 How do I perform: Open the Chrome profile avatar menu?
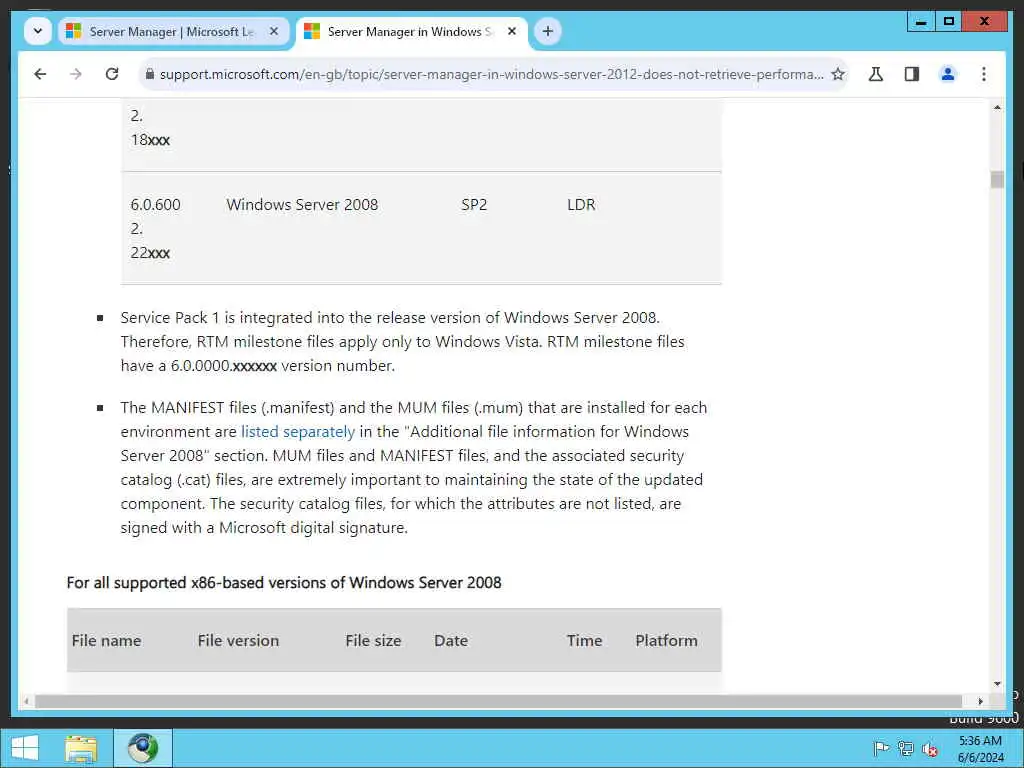pos(948,74)
